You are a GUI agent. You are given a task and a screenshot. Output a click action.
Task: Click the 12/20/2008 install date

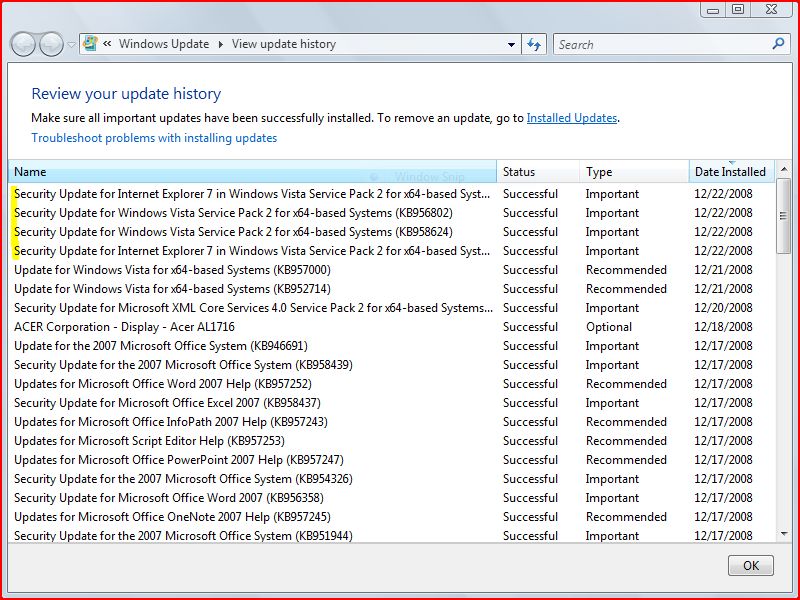pyautogui.click(x=723, y=308)
